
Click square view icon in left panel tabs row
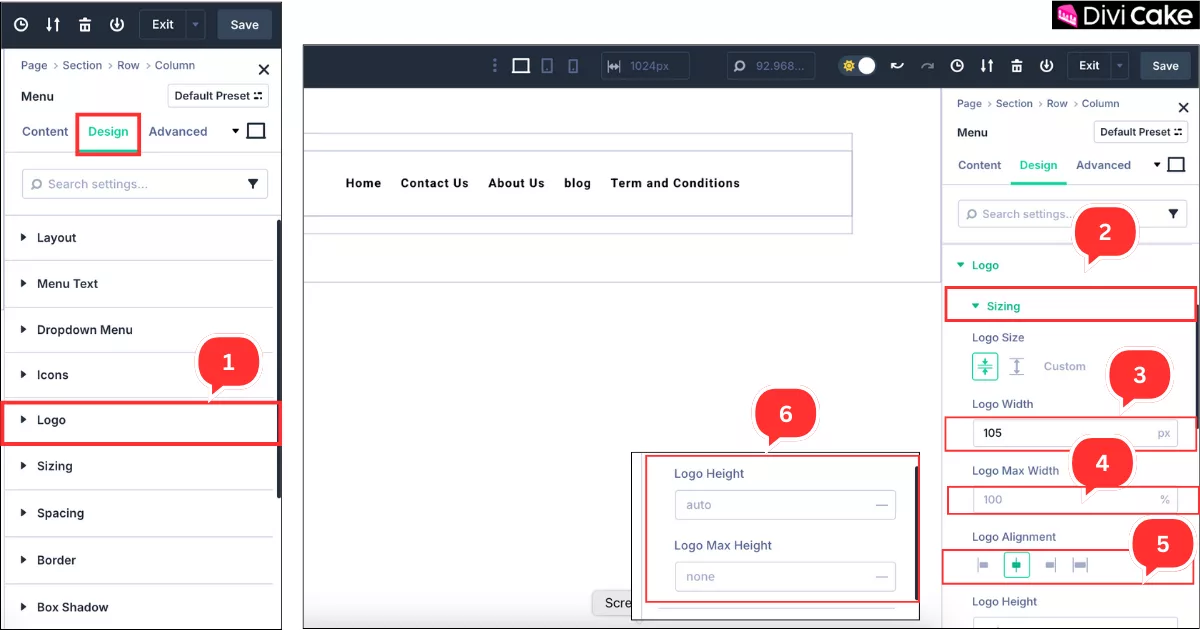(x=256, y=131)
